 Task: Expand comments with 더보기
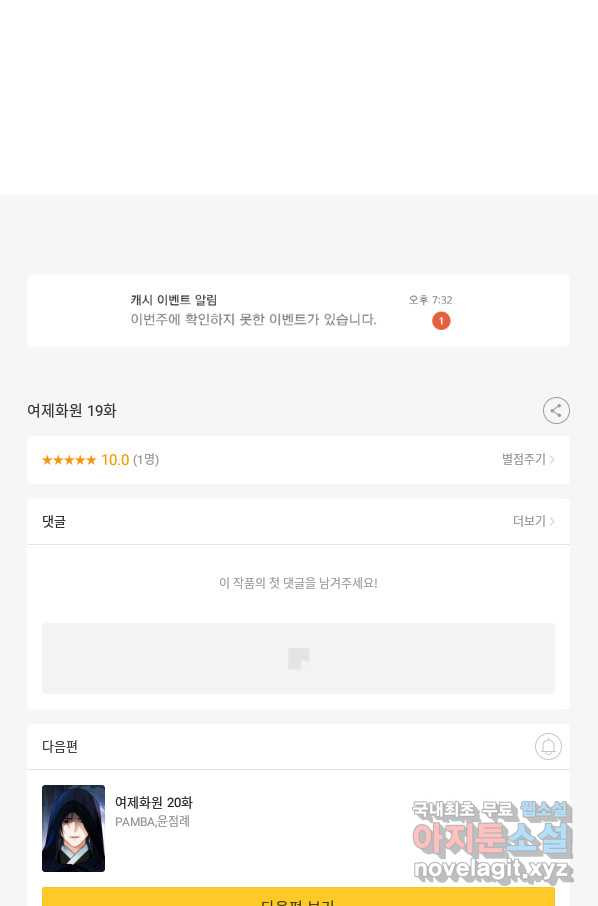(x=529, y=521)
